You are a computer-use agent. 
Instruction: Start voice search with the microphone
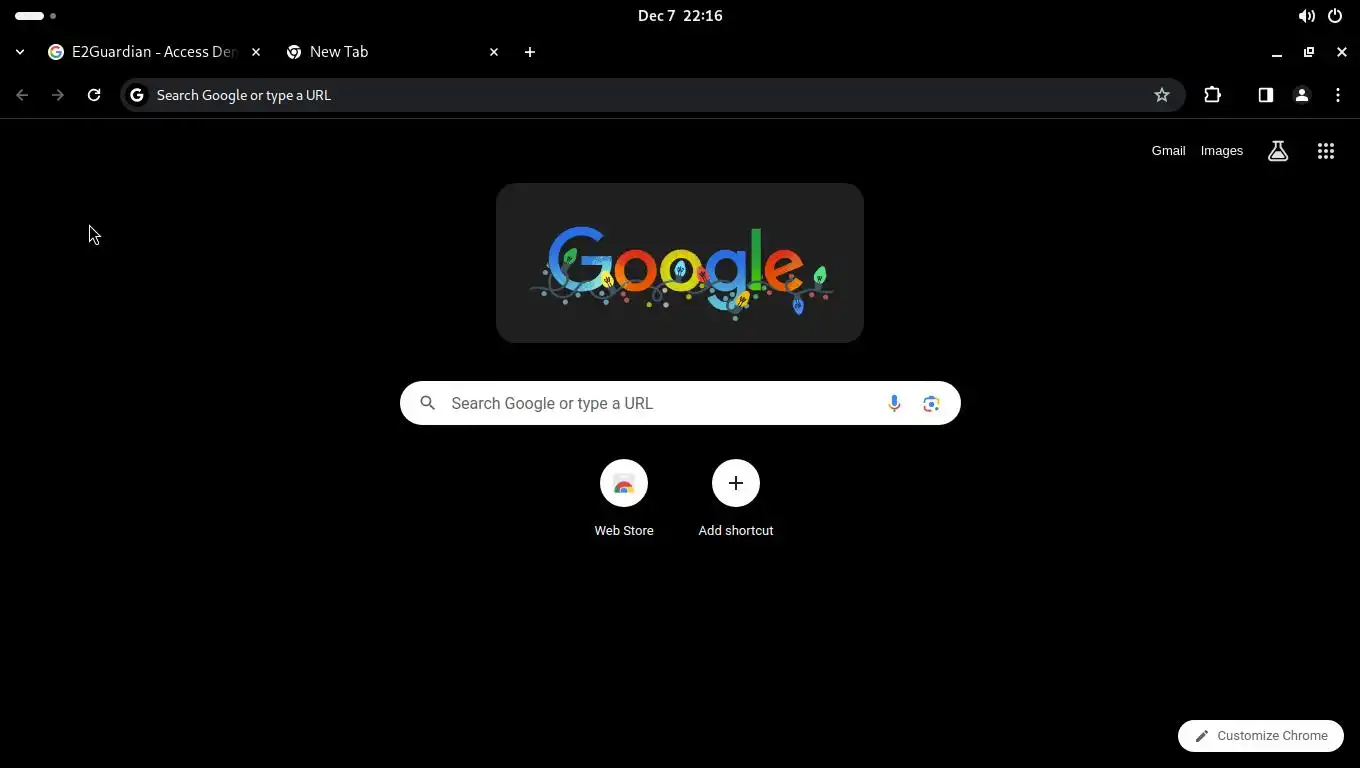[x=894, y=403]
